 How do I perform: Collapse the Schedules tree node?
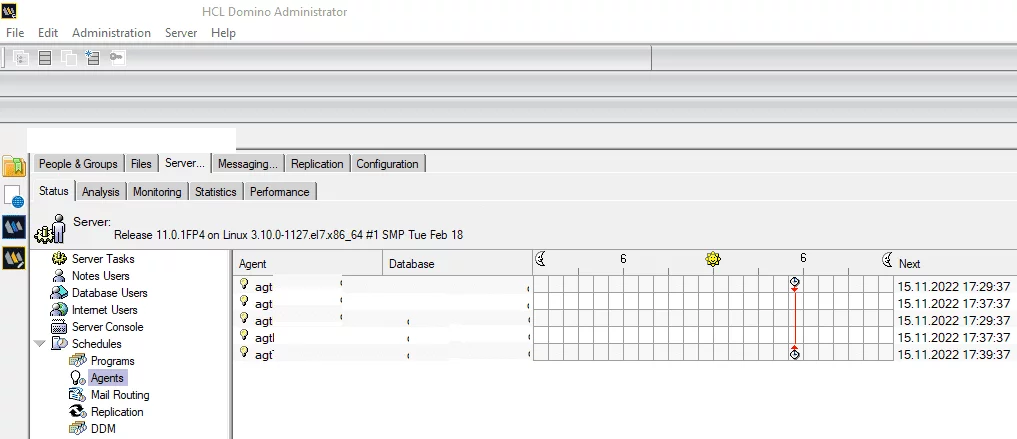(x=40, y=344)
